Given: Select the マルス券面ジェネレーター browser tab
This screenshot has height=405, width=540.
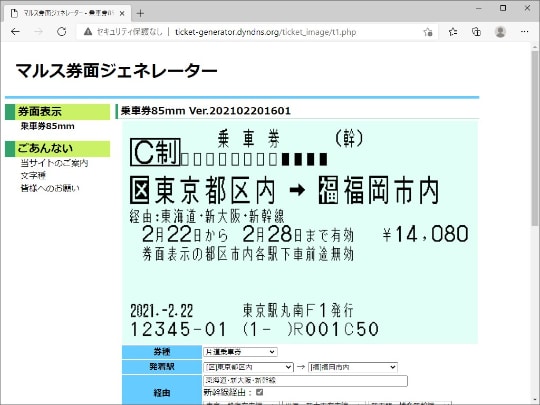Looking at the screenshot, I should [x=68, y=13].
